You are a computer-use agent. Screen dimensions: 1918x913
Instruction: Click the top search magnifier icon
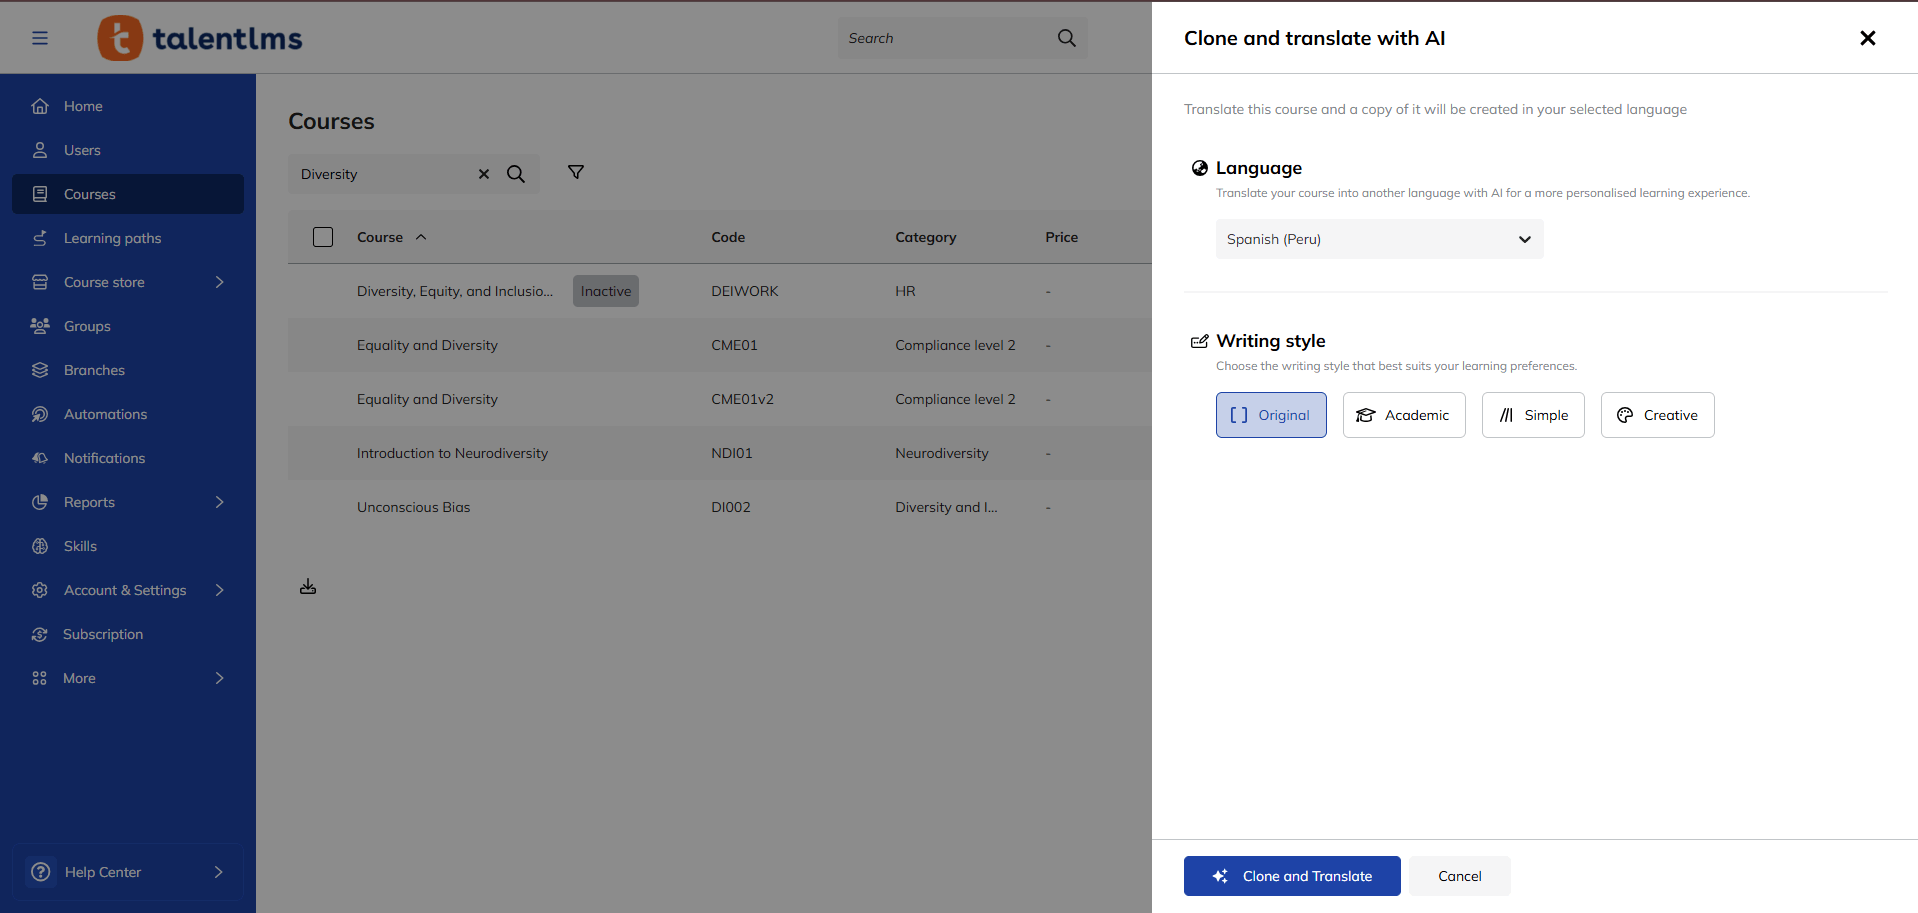1066,38
